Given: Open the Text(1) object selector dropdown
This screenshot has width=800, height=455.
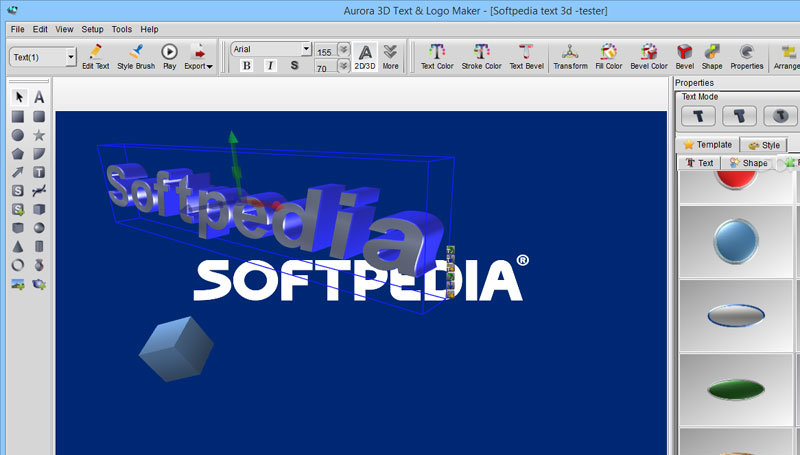Looking at the screenshot, I should tap(71, 57).
